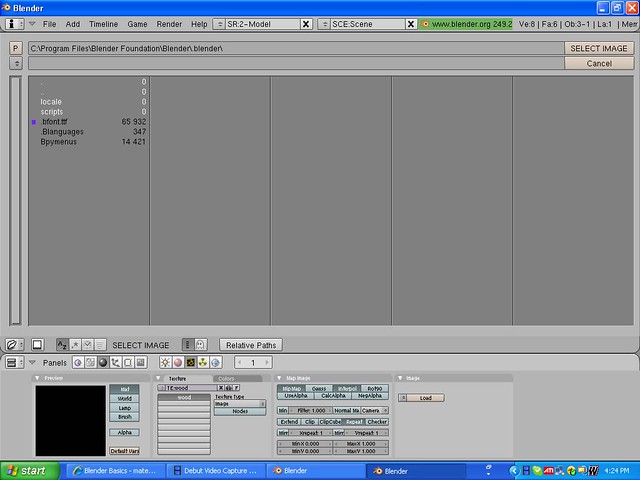
Task: Toggle the UseAlpha option
Action: [296, 396]
